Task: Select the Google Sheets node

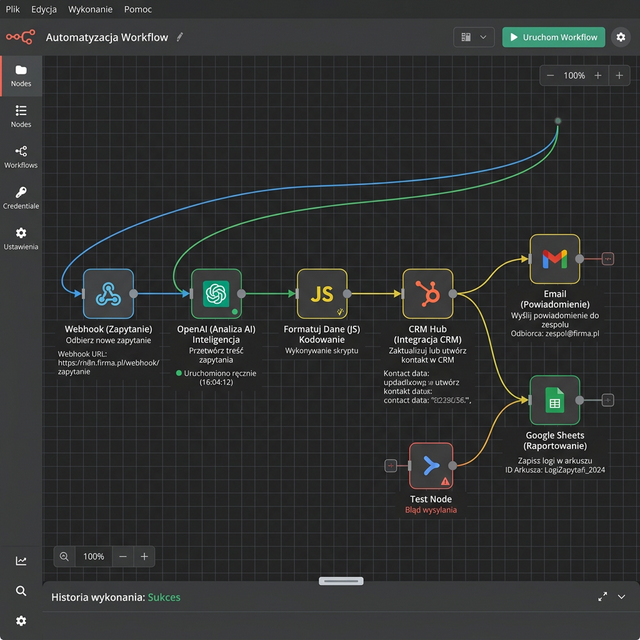Action: tap(555, 400)
